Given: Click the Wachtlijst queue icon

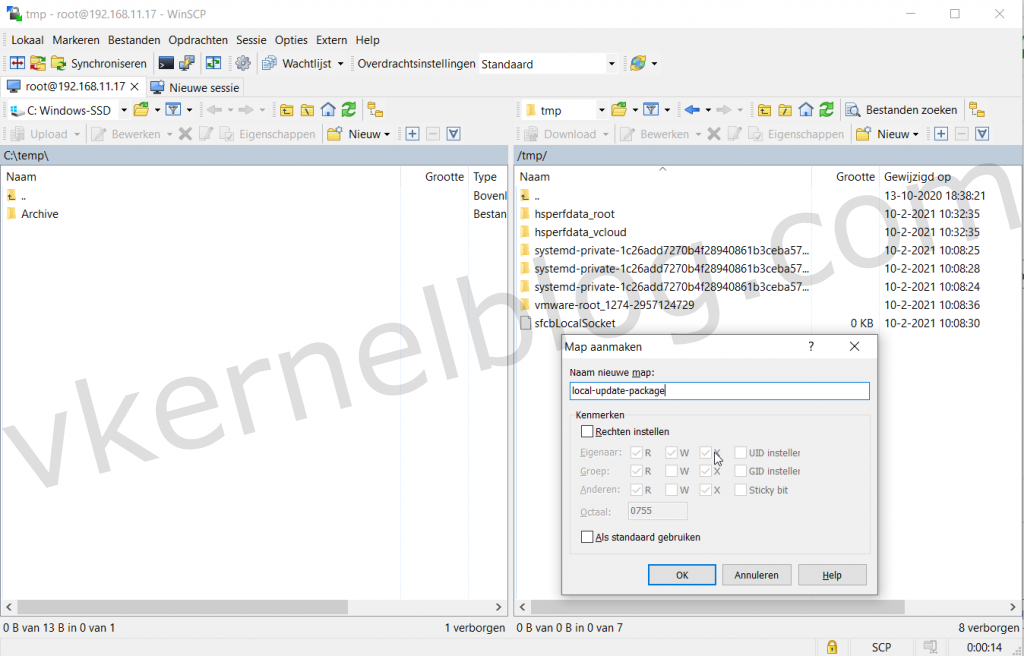Looking at the screenshot, I should [268, 62].
